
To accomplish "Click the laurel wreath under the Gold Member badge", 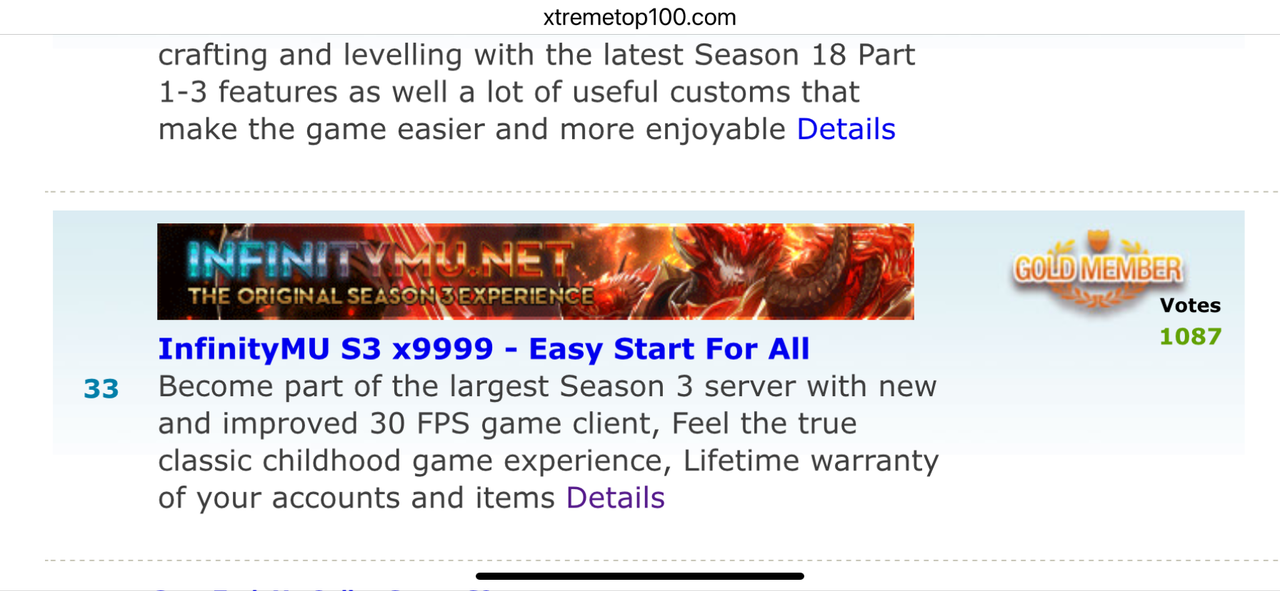I will 1097,293.
